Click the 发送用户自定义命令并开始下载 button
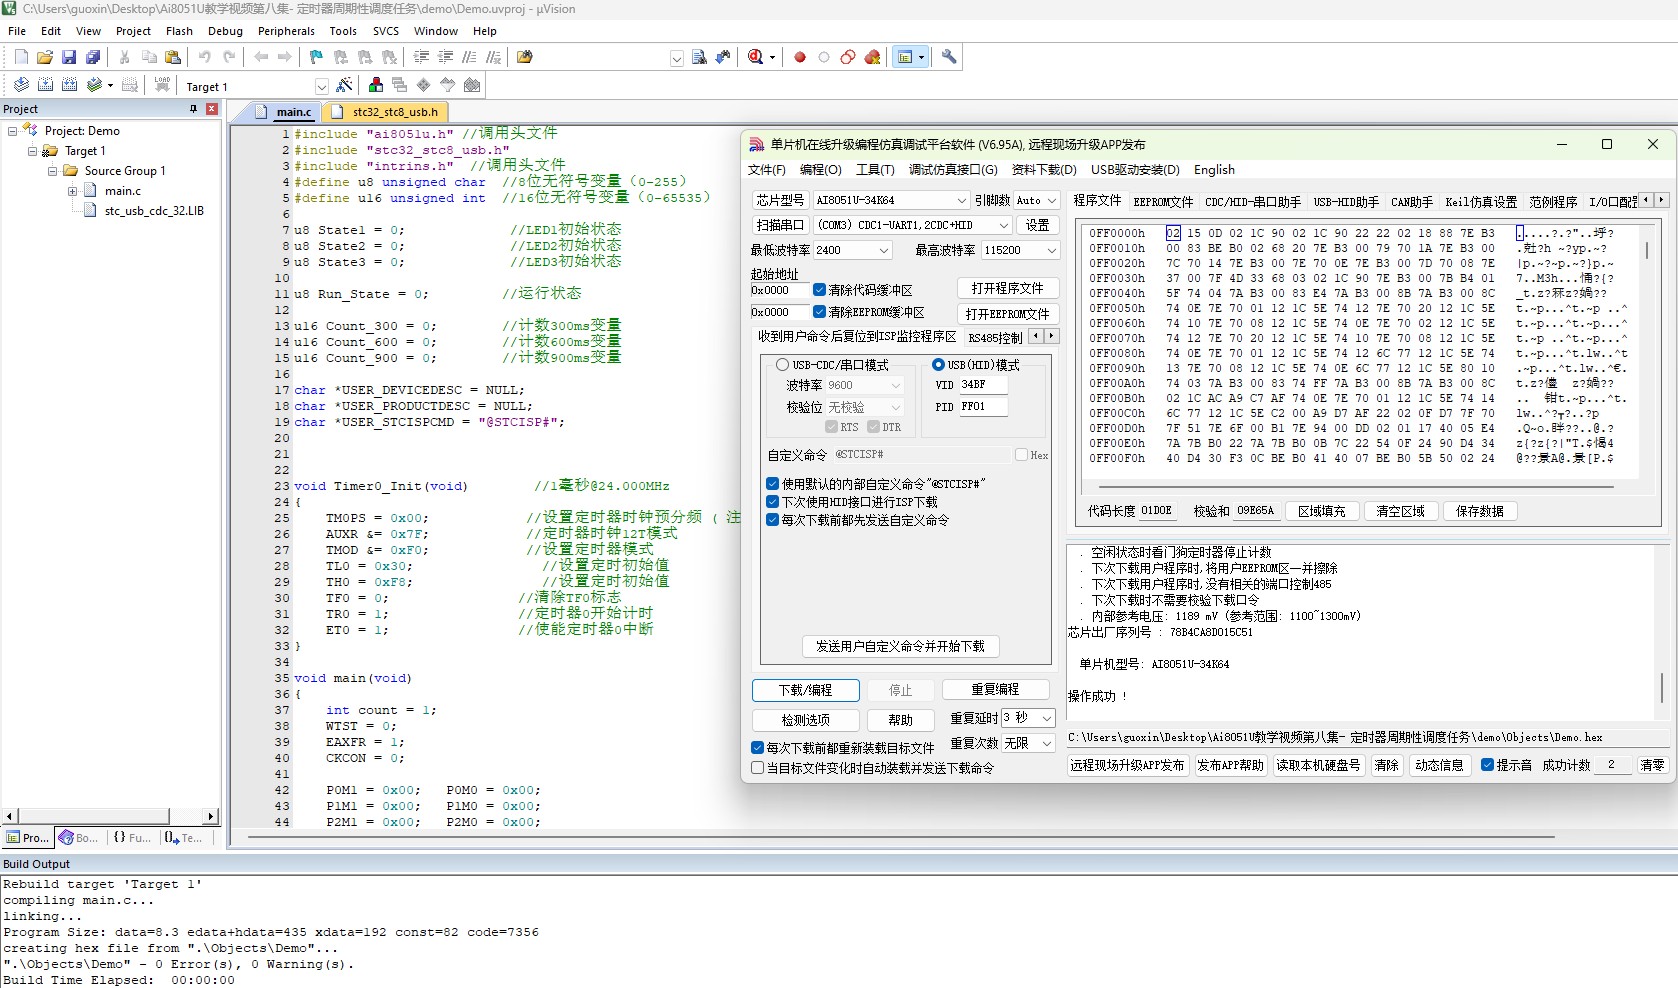The image size is (1678, 988). (900, 646)
